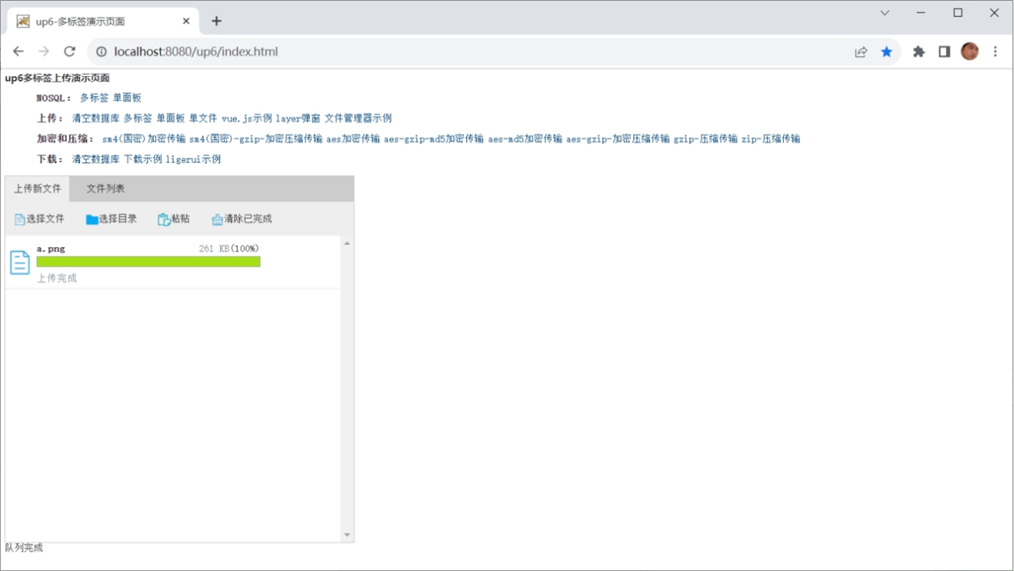Open Chrome three-dot menu

tap(995, 52)
